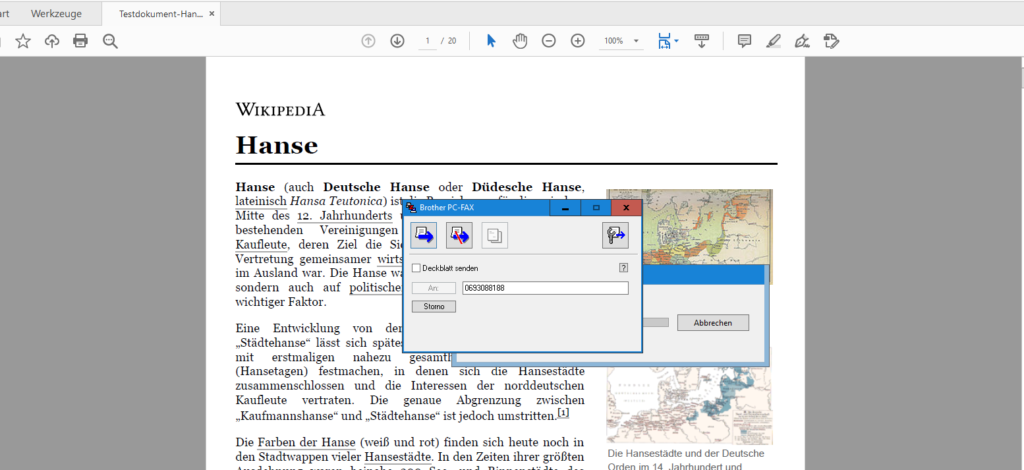
Task: Select the arrow selection tool
Action: (x=491, y=41)
